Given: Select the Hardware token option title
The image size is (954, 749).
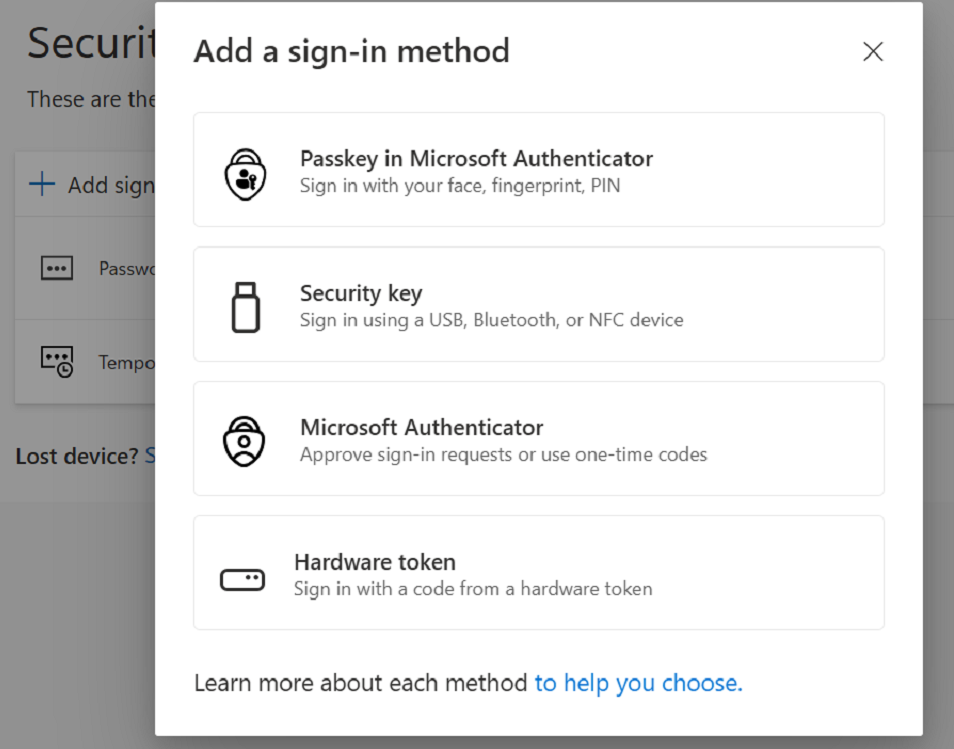Looking at the screenshot, I should 374,562.
